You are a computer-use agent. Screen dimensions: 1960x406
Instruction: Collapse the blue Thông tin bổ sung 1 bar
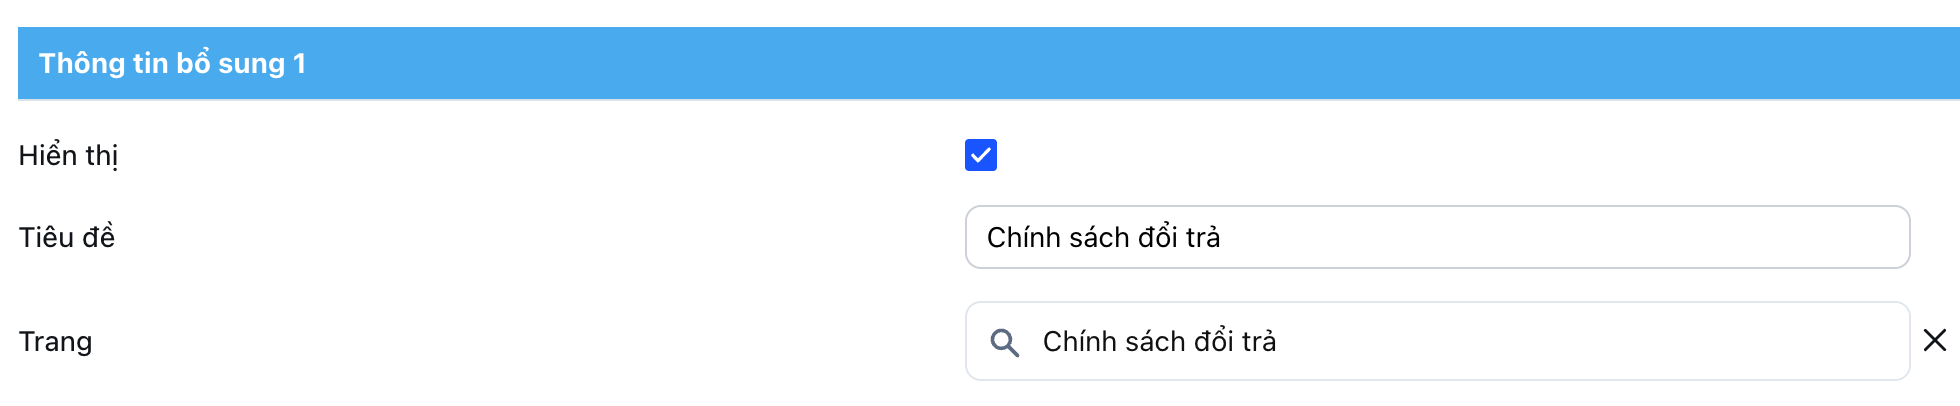[x=988, y=63]
